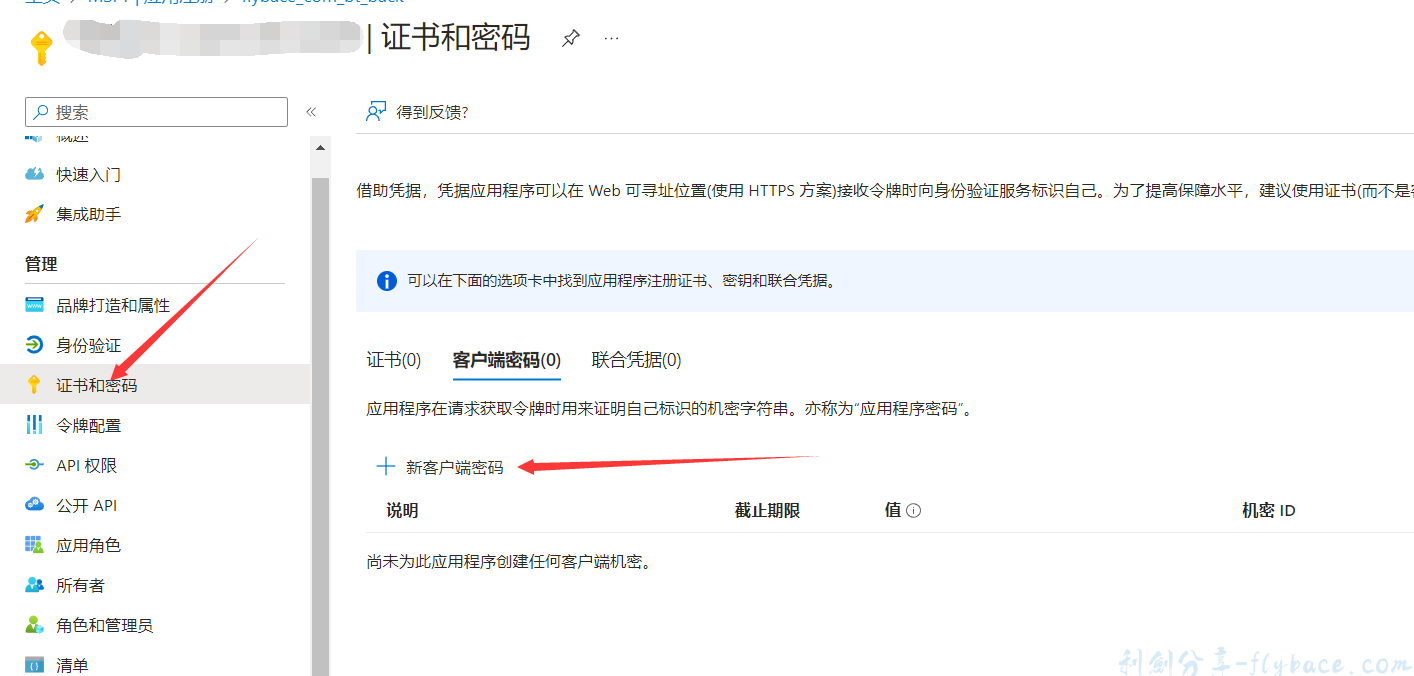Click the 清单 manifest icon
The height and width of the screenshot is (676, 1414).
coord(35,665)
